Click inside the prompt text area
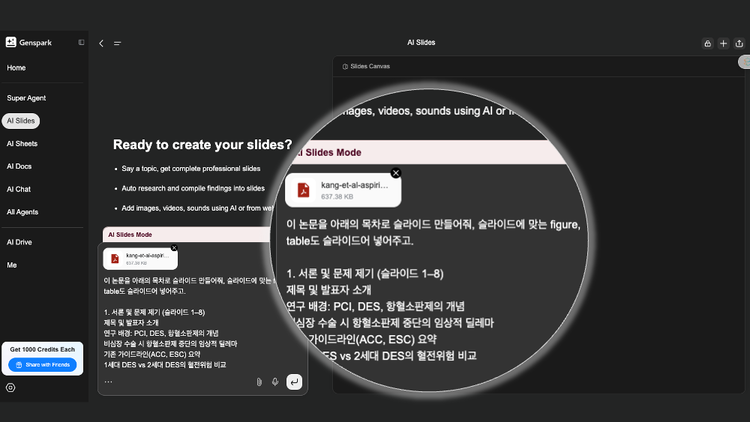 189,322
